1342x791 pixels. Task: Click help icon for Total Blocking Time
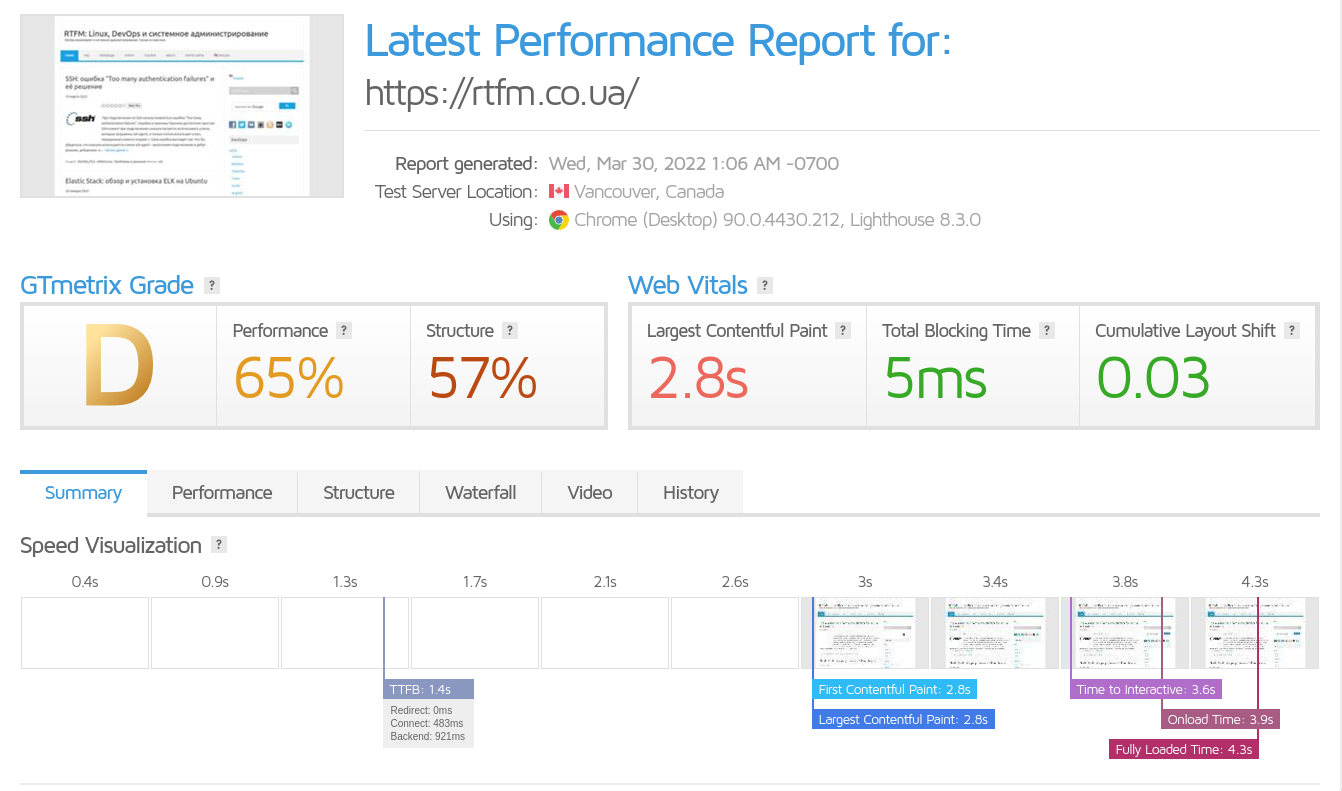tap(1047, 331)
